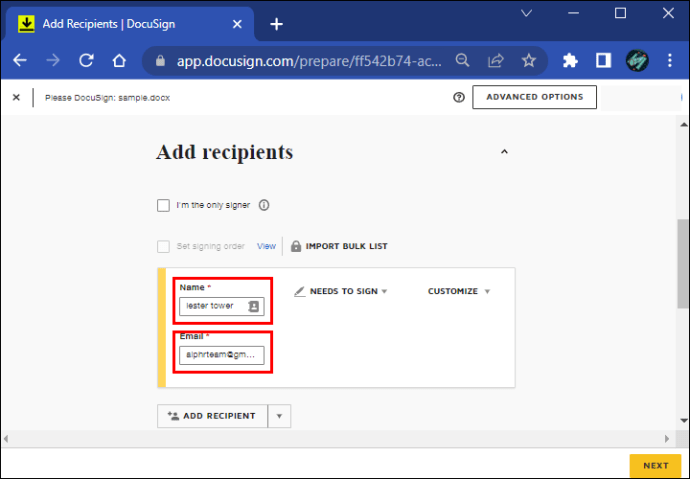
Task: Click the Add recipients heading
Action: tap(224, 152)
